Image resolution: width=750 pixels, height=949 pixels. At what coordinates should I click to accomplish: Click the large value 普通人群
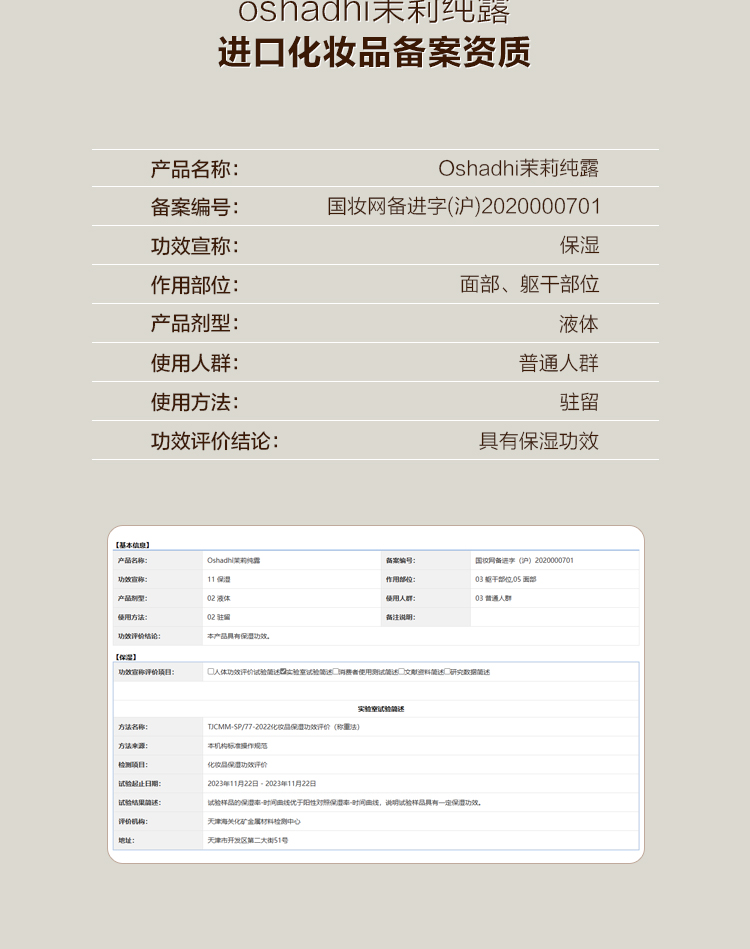[x=559, y=363]
